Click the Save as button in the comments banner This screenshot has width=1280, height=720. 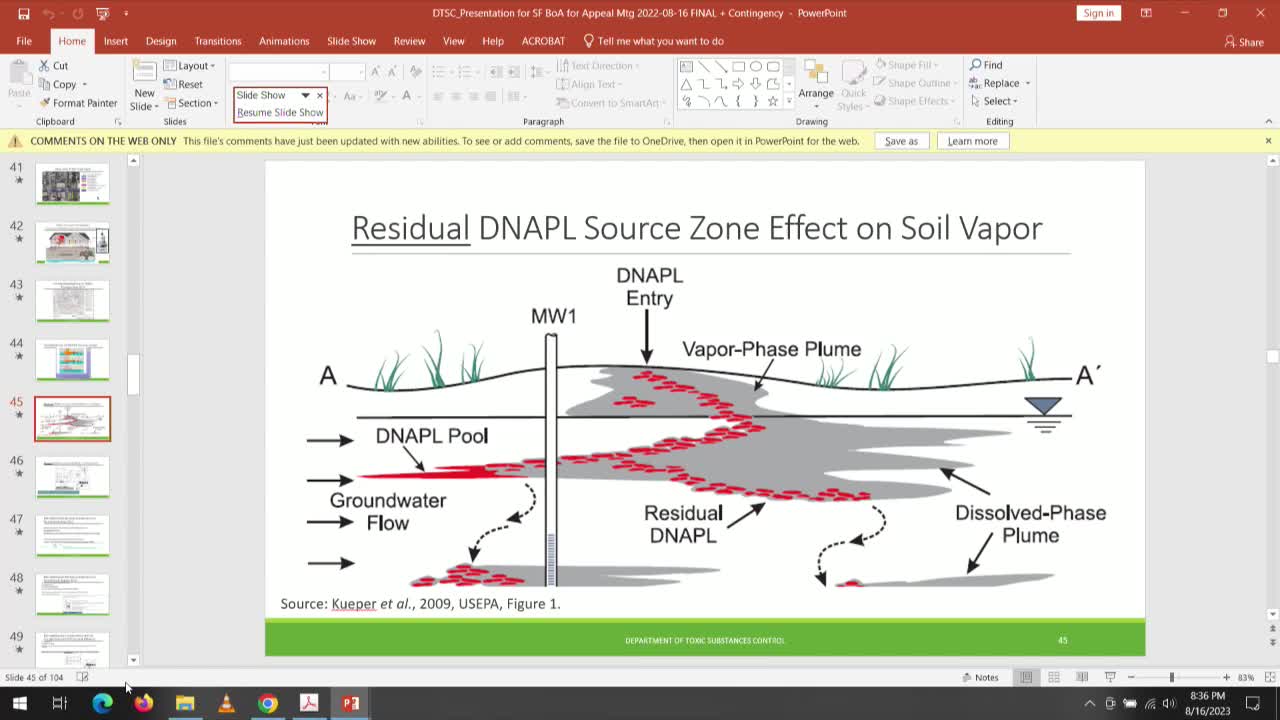(x=901, y=141)
